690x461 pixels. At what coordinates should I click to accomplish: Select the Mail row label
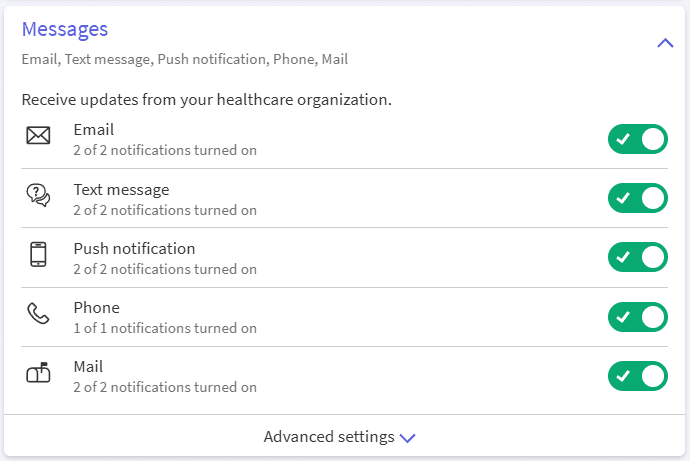(x=88, y=367)
